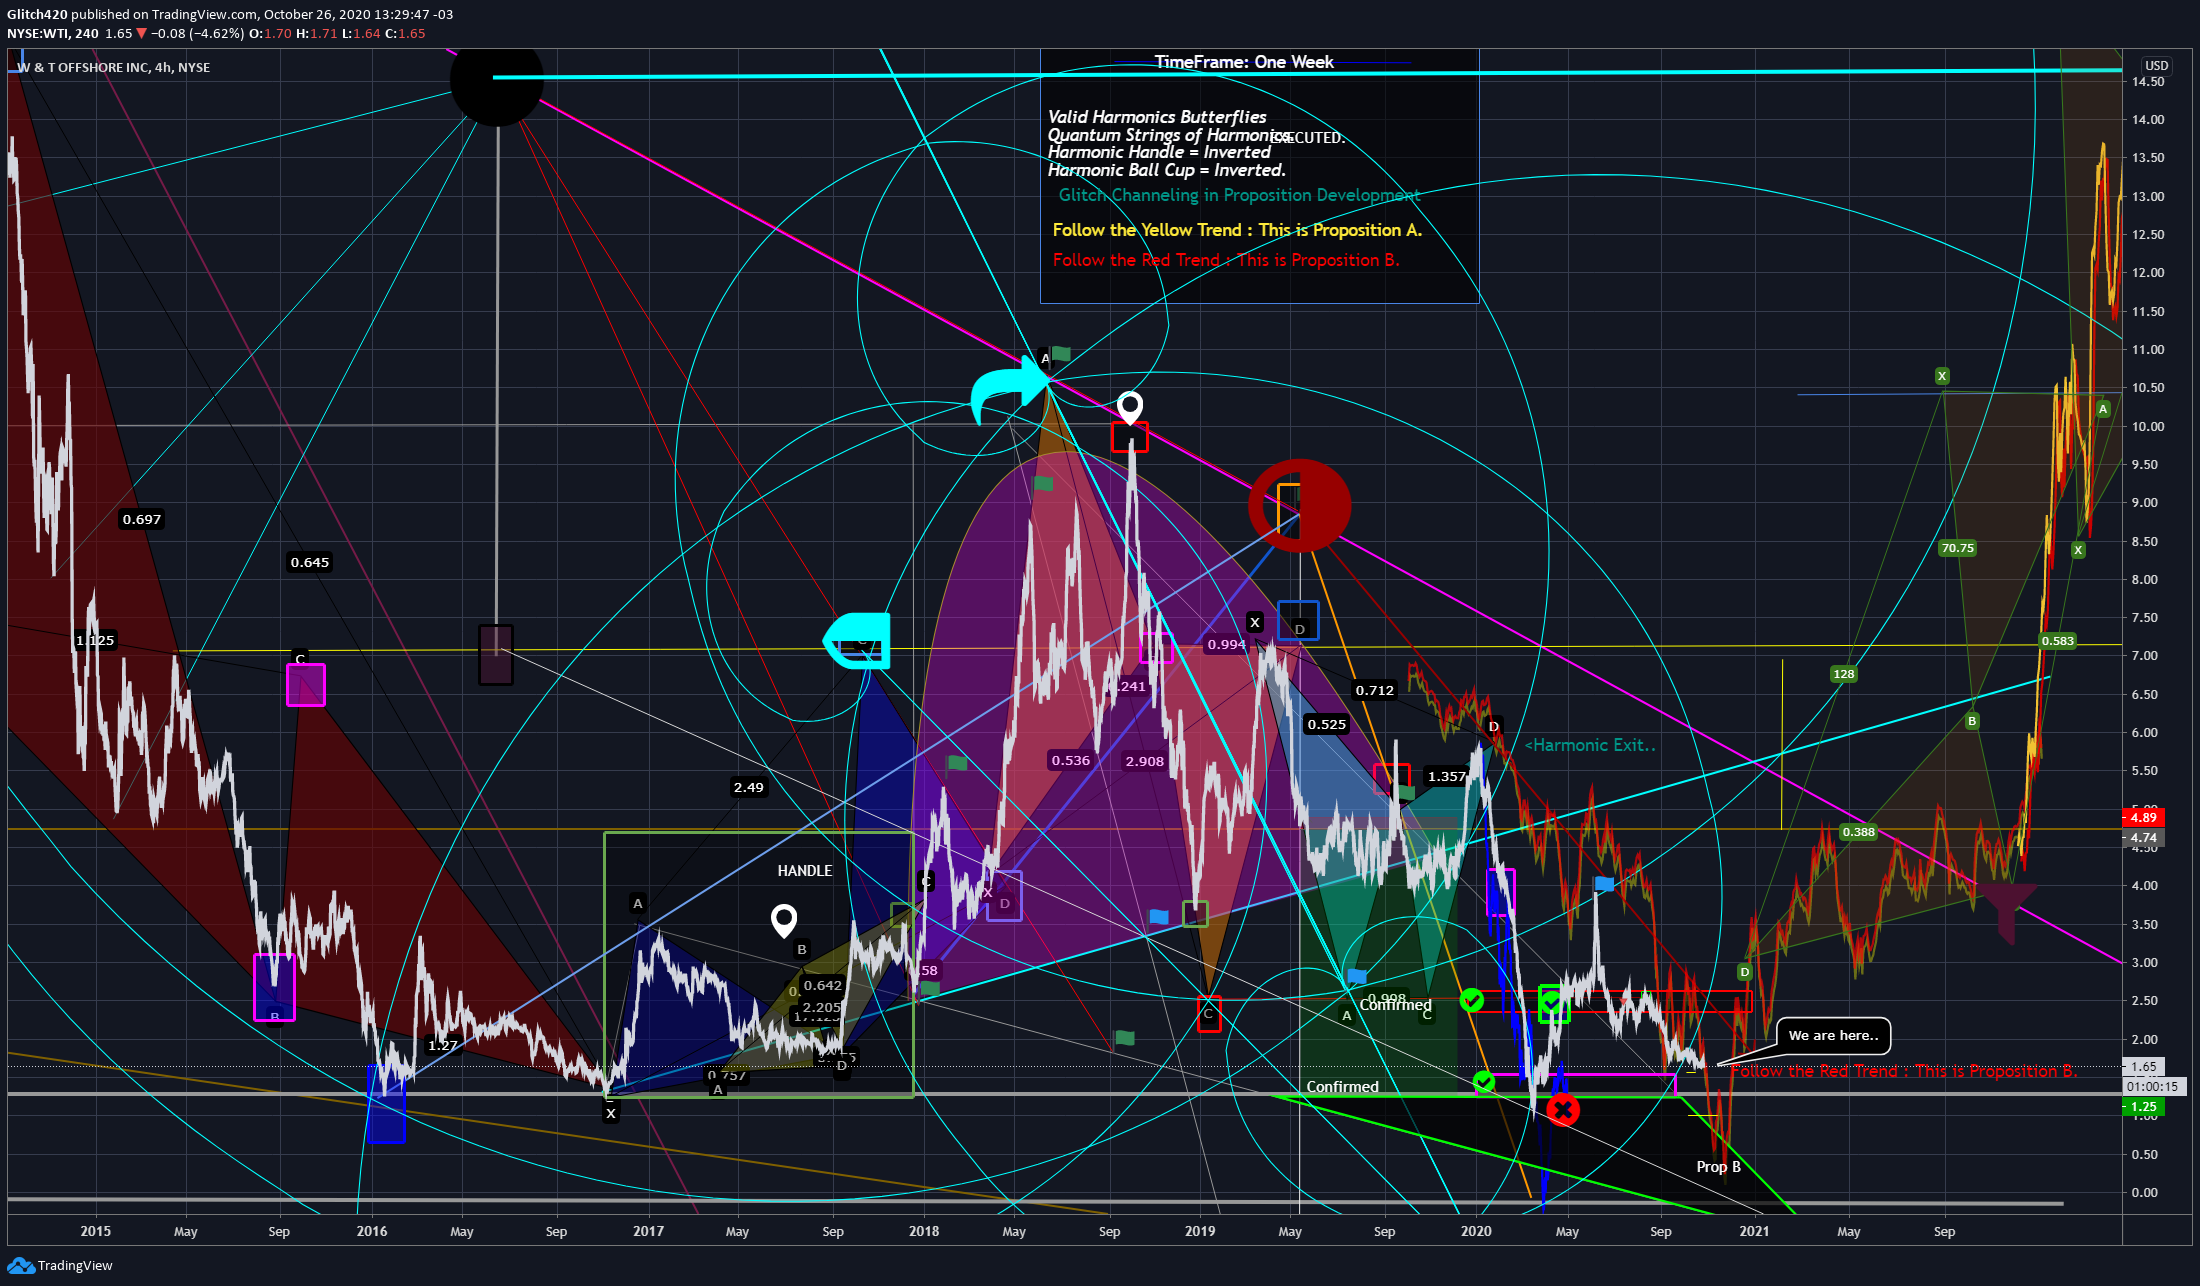Viewport: 2200px width, 1286px height.
Task: Click 'Glitch Channeling in Proposition Development' text
Action: pyautogui.click(x=1240, y=195)
